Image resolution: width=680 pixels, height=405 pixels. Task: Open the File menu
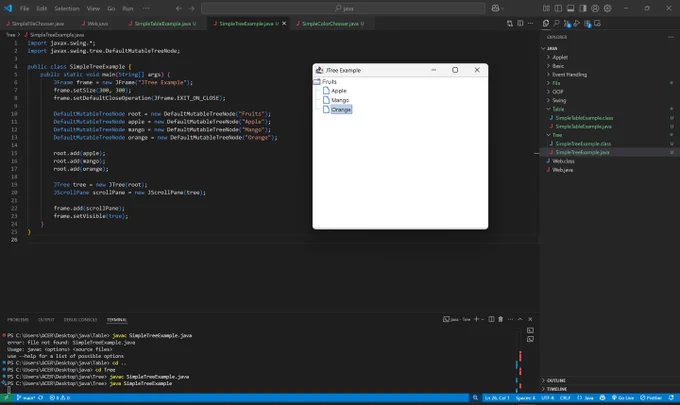(x=24, y=8)
